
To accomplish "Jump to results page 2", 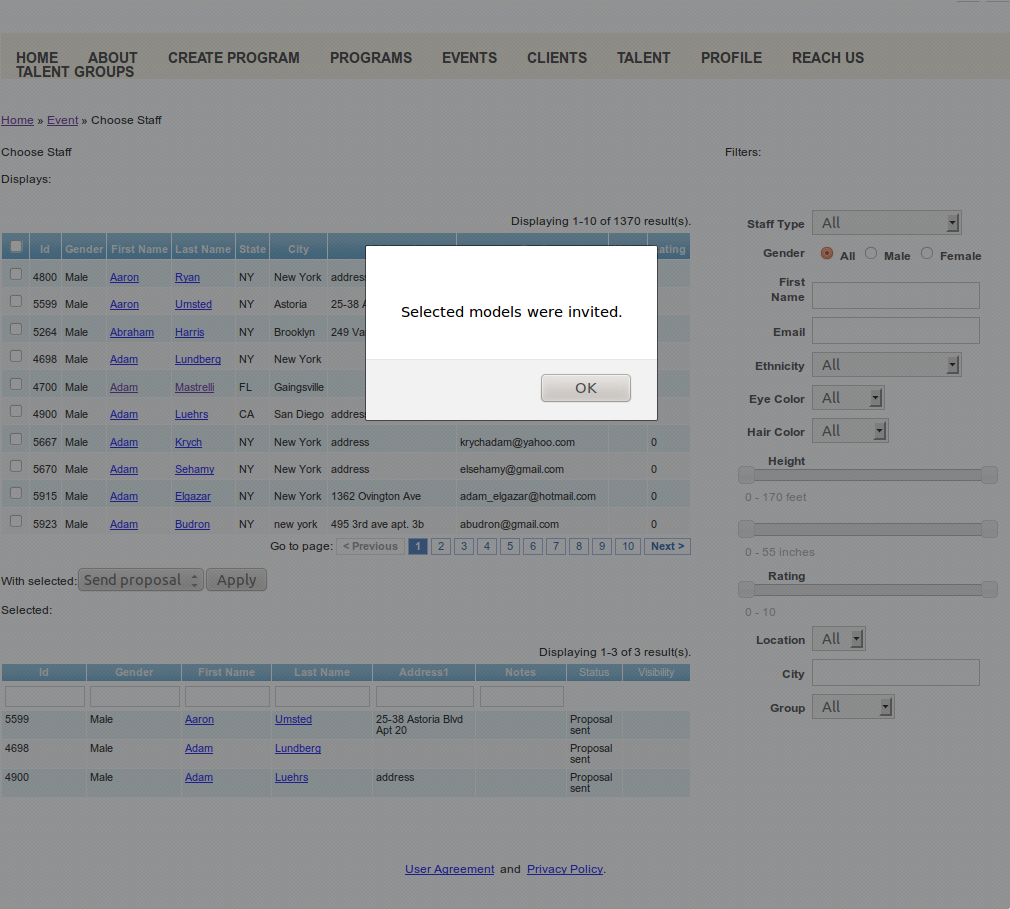I will [x=441, y=546].
